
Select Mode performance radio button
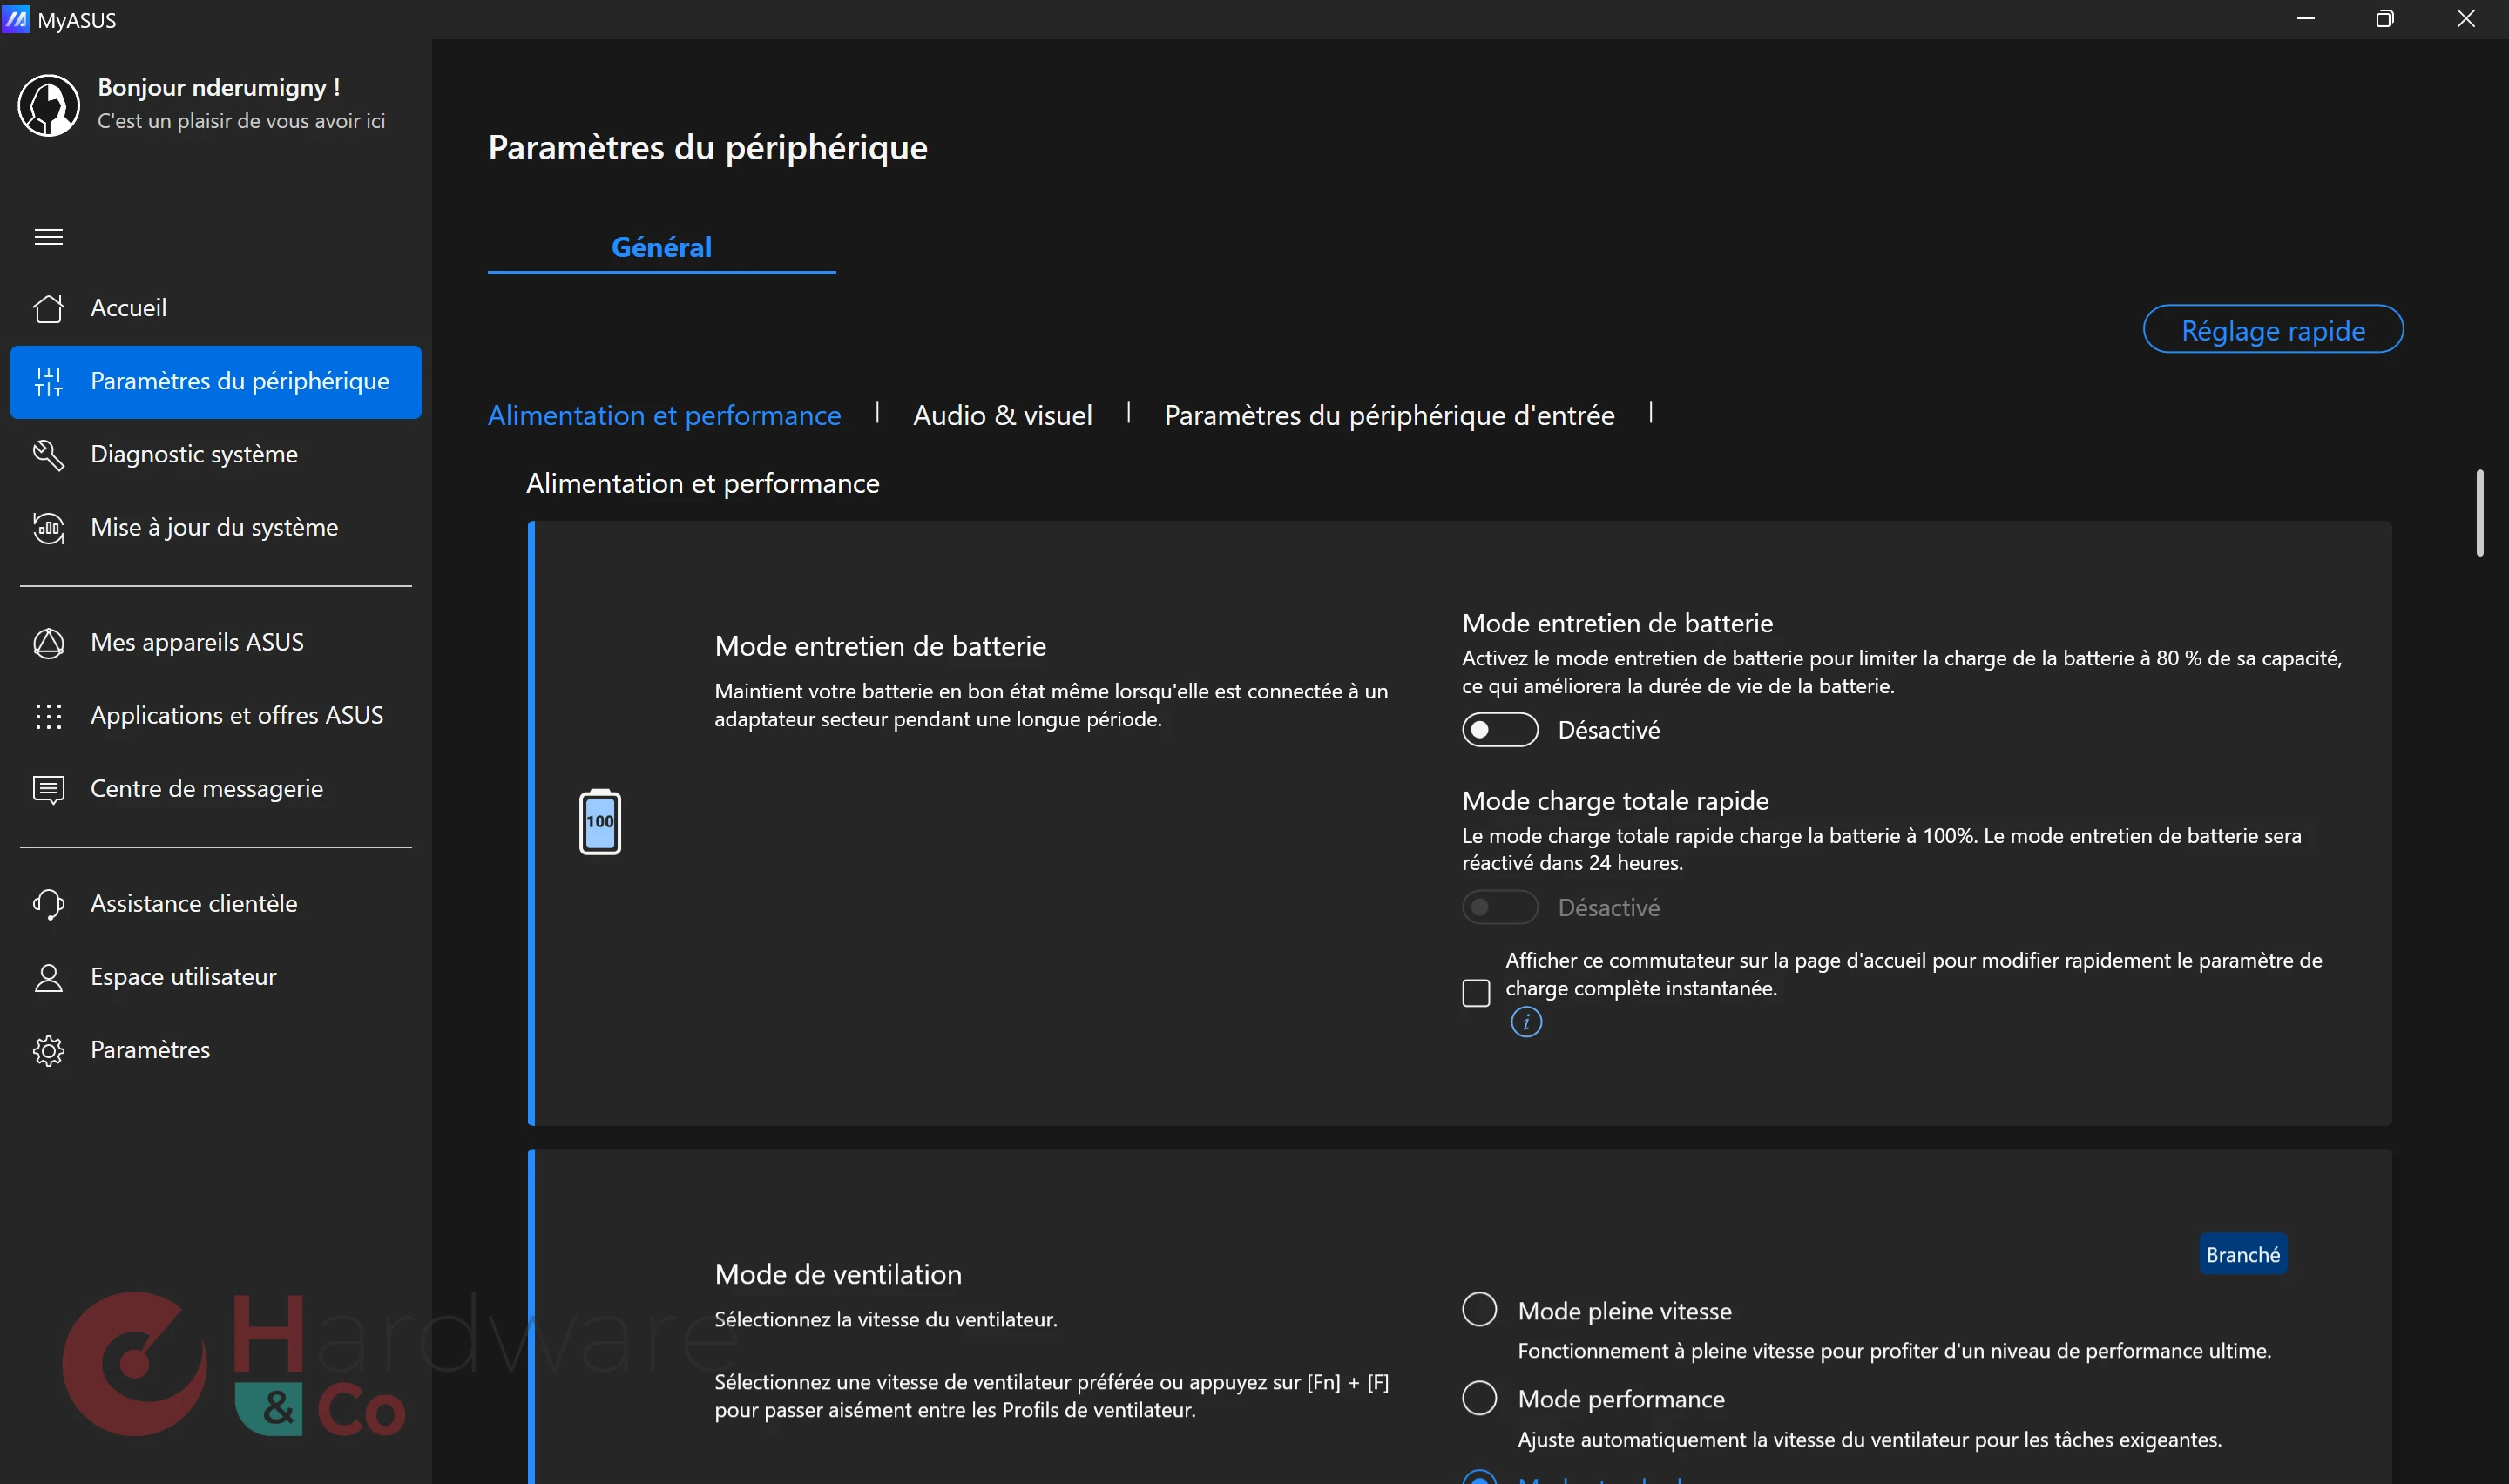click(1479, 1397)
